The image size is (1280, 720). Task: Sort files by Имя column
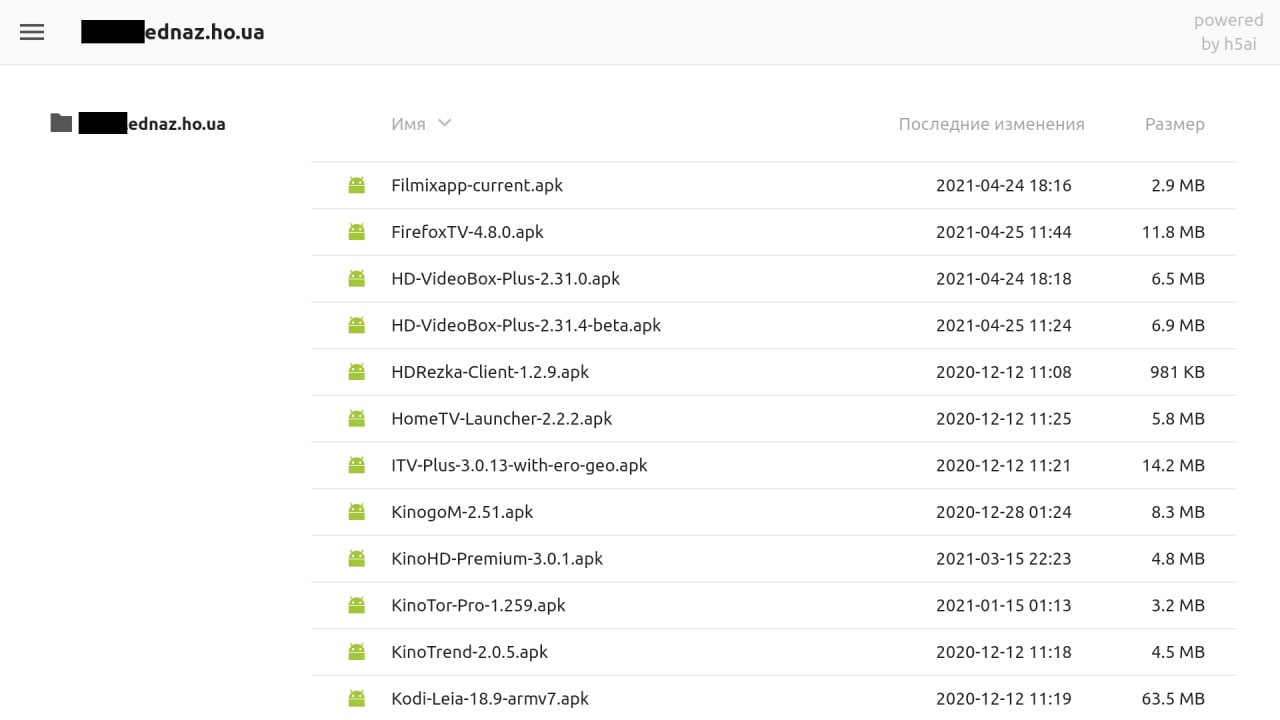(408, 124)
